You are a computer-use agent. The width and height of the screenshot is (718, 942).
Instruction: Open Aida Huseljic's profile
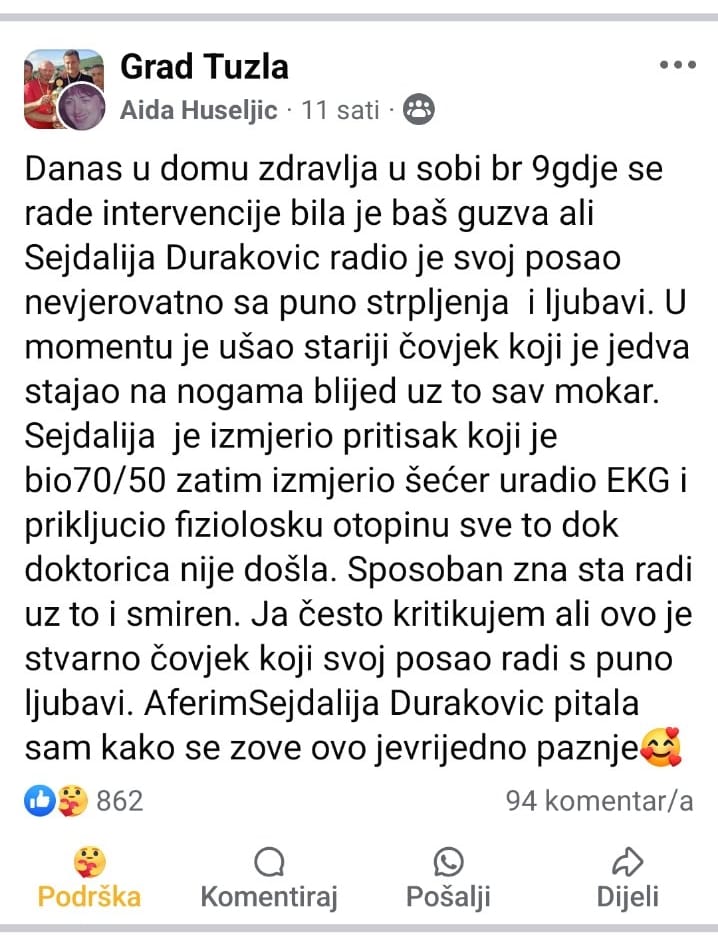click(199, 110)
